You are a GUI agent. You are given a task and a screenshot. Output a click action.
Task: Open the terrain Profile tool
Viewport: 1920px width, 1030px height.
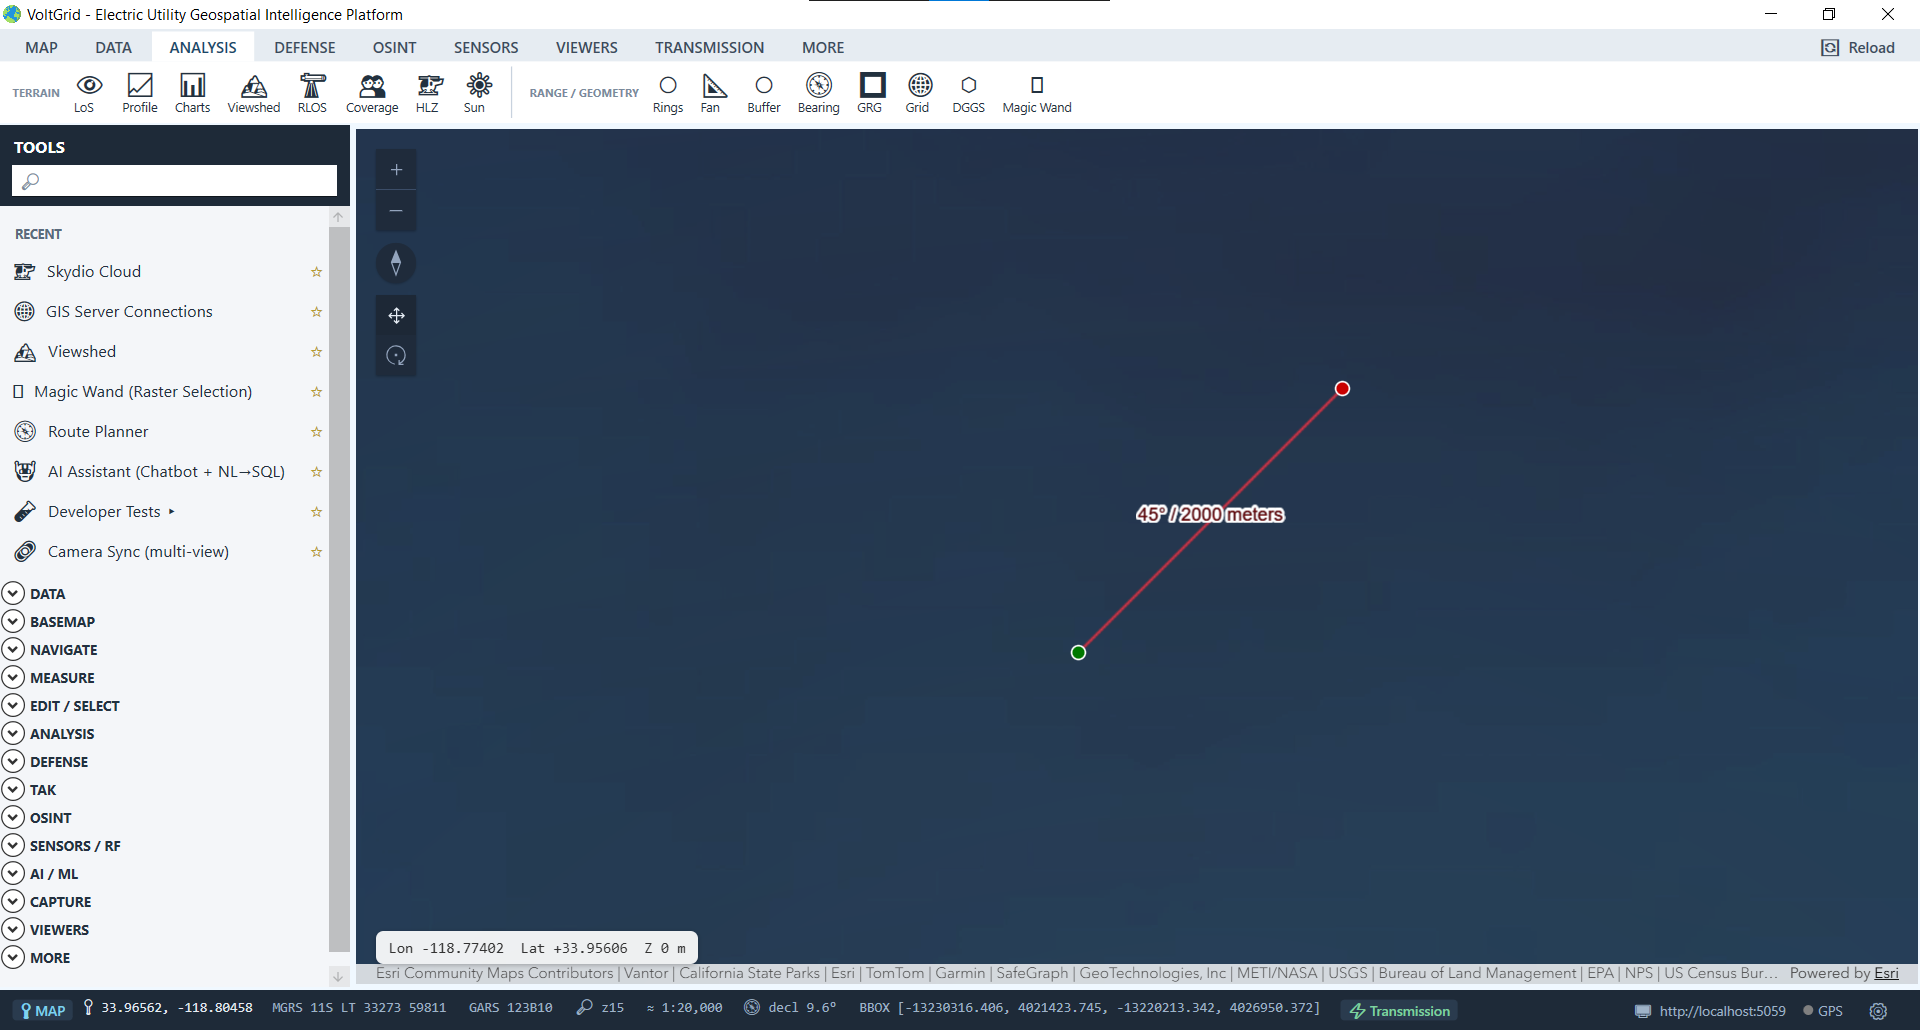(x=140, y=93)
